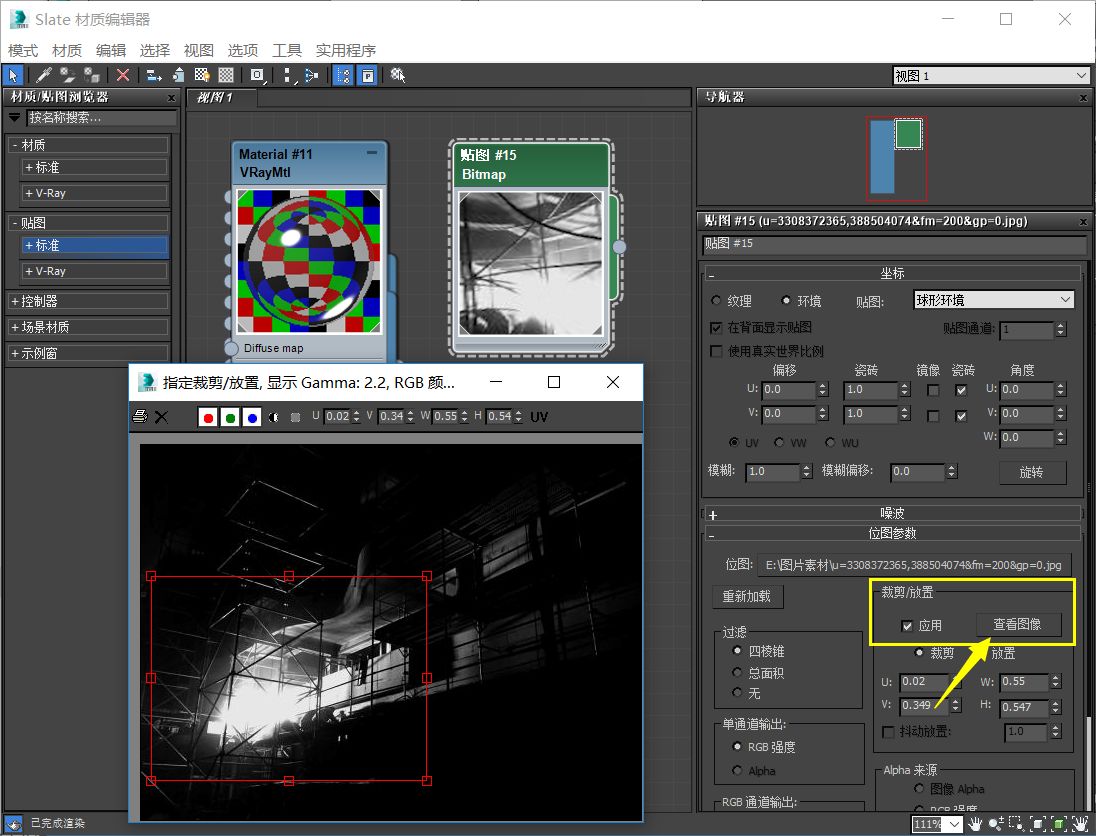Assign material to selection icon
Screen dimensions: 1096x836
coord(91,75)
